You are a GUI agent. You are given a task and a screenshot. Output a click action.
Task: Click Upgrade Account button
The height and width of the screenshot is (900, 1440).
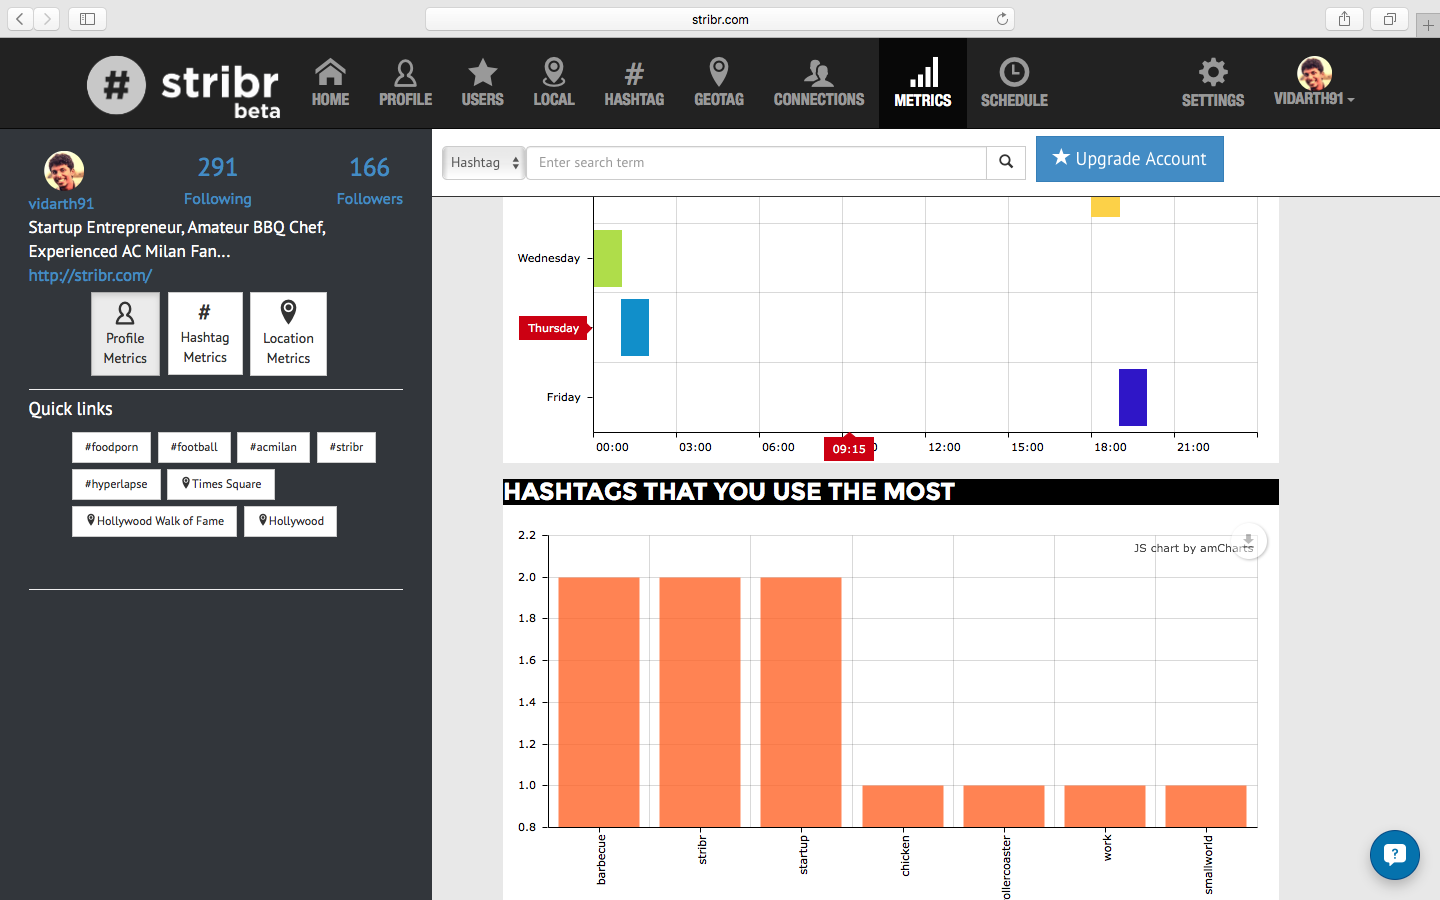1129,159
